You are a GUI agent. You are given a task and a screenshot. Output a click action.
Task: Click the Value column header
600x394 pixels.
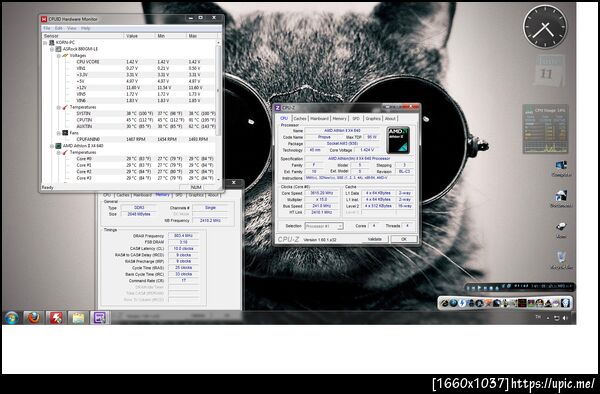(x=140, y=36)
